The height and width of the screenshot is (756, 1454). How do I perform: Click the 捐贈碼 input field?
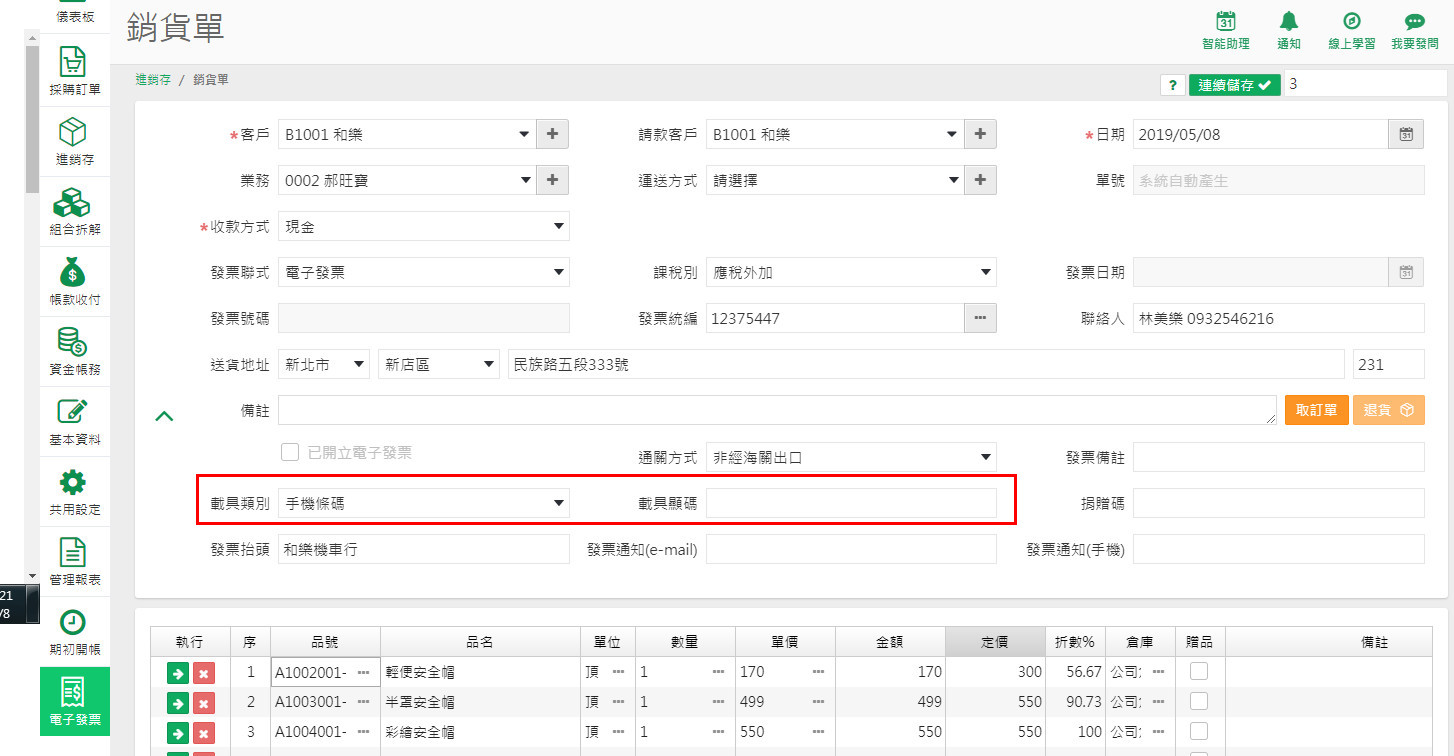pos(1278,503)
